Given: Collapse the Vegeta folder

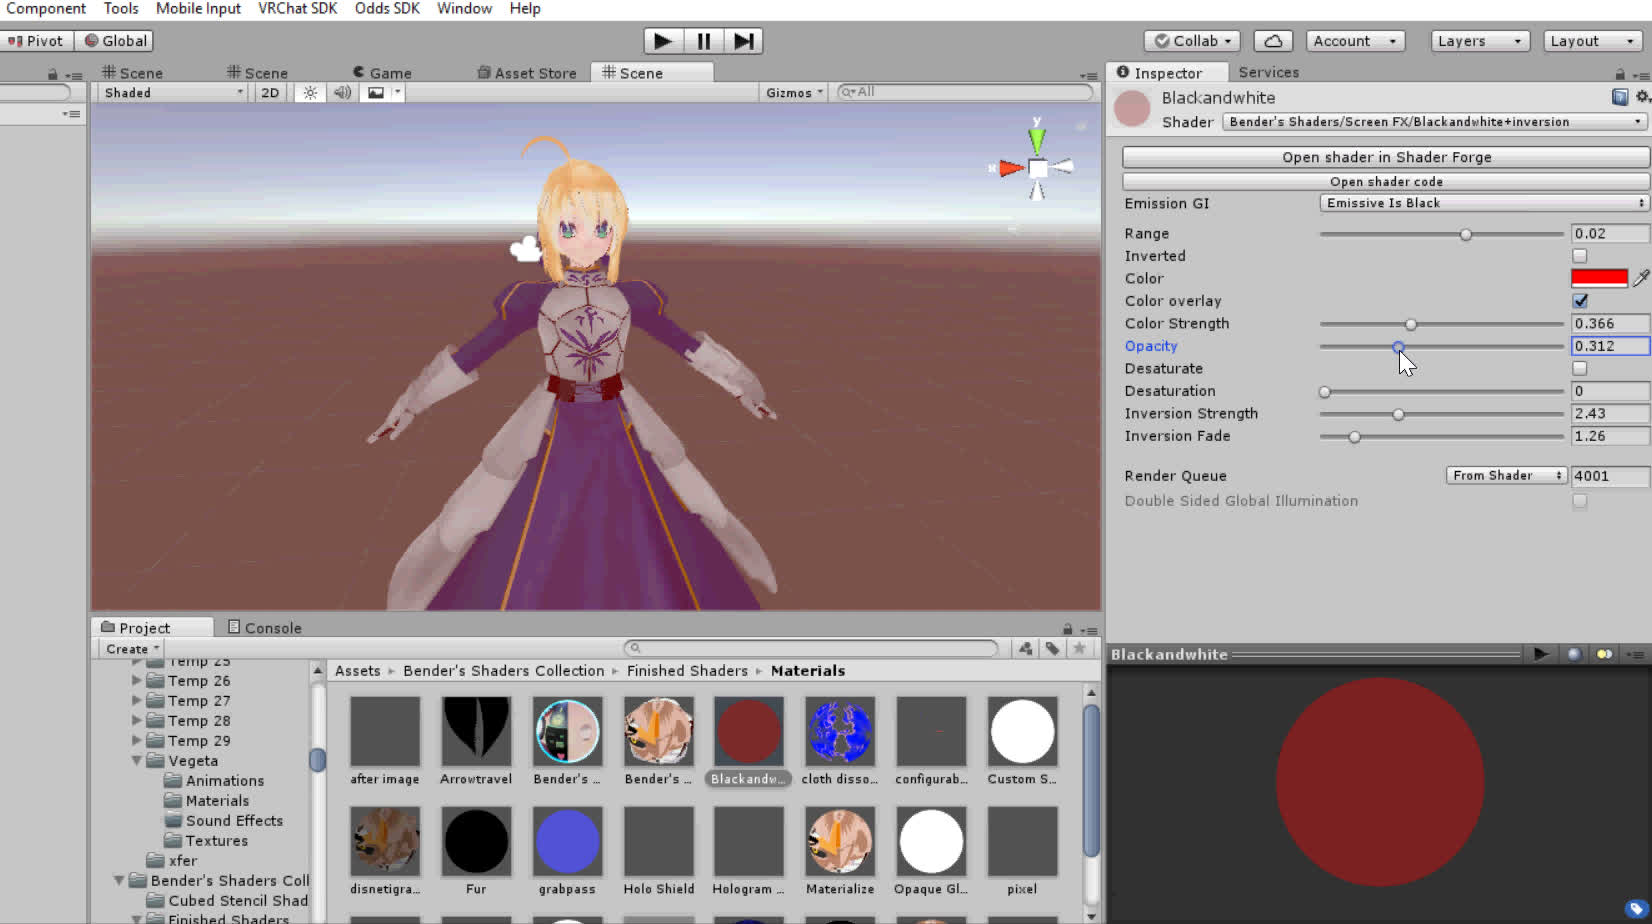Looking at the screenshot, I should (137, 761).
